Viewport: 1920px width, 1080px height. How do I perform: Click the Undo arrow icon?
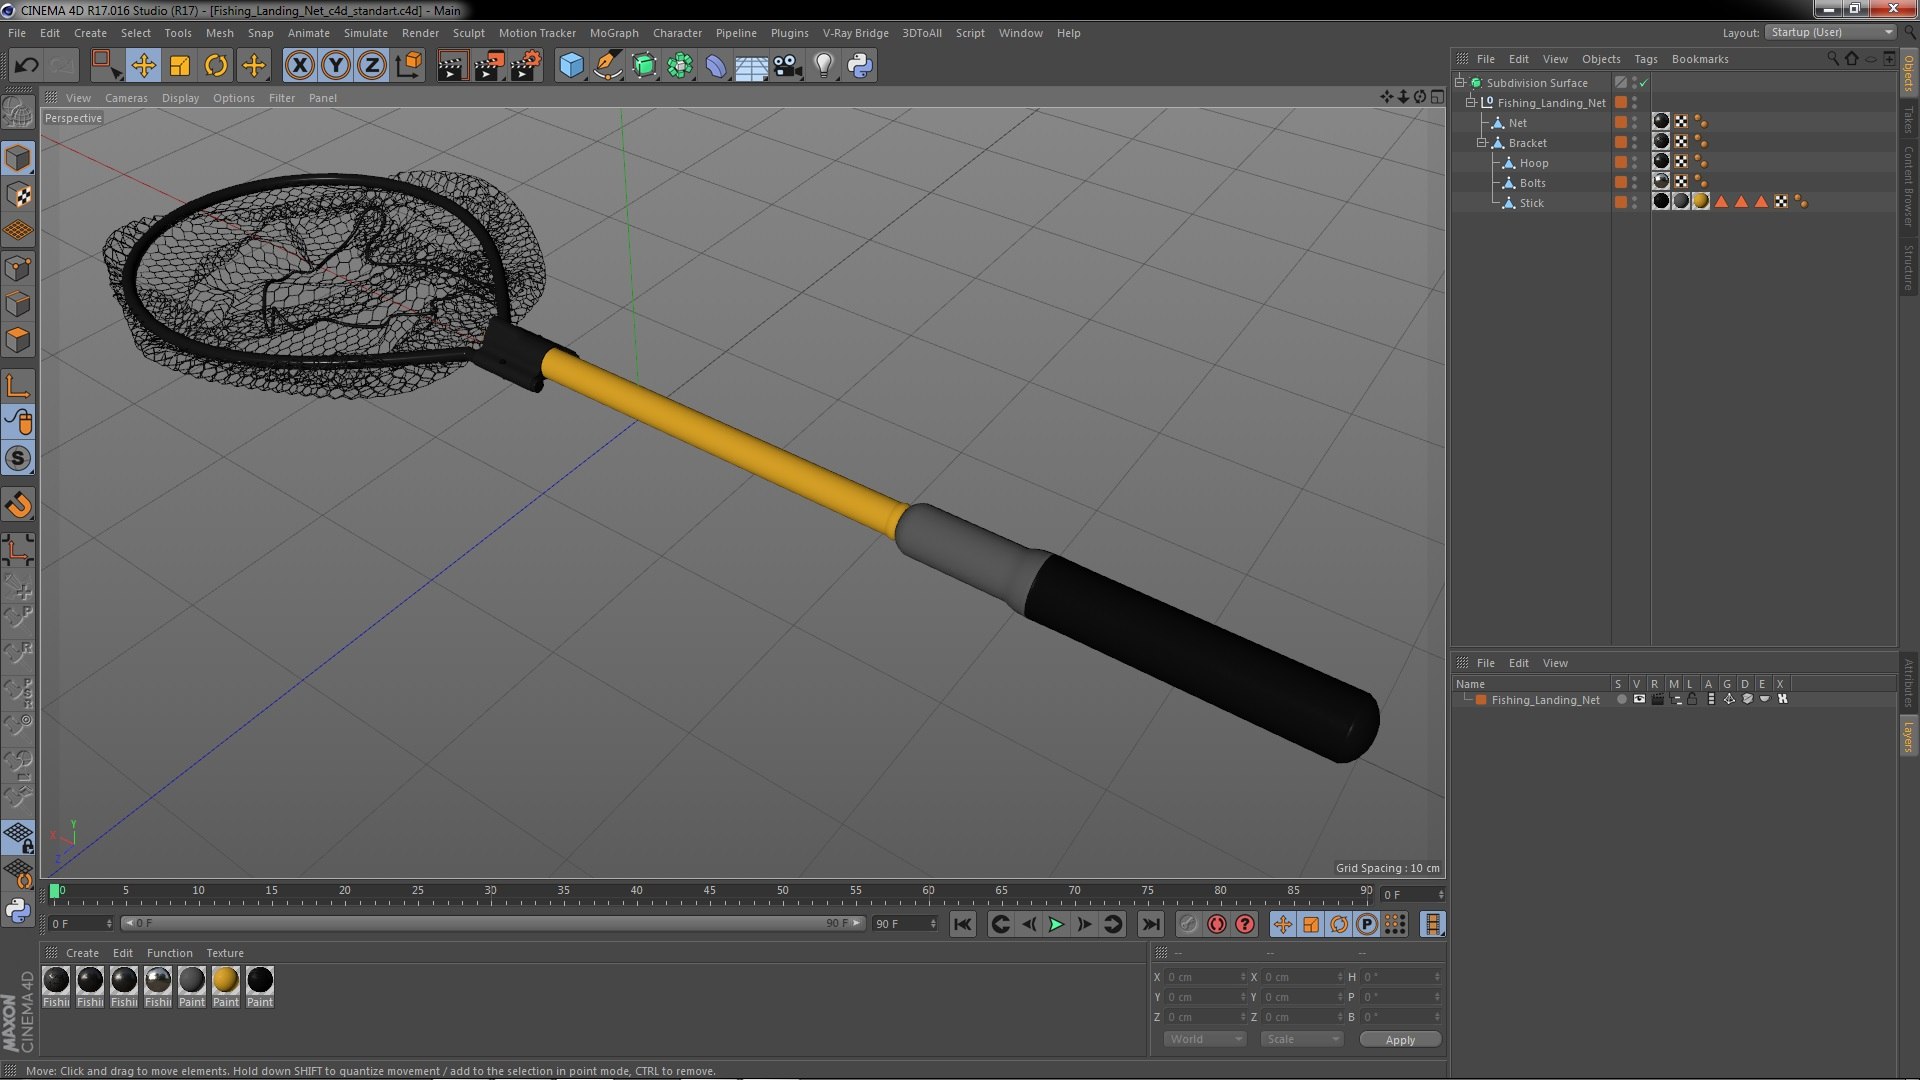coord(26,66)
